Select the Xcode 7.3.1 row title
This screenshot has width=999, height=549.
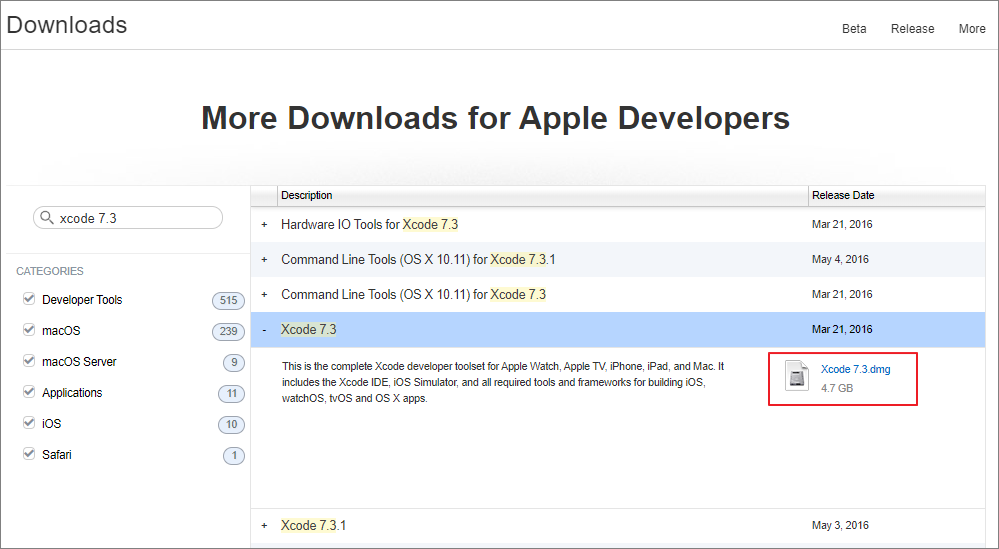[313, 525]
